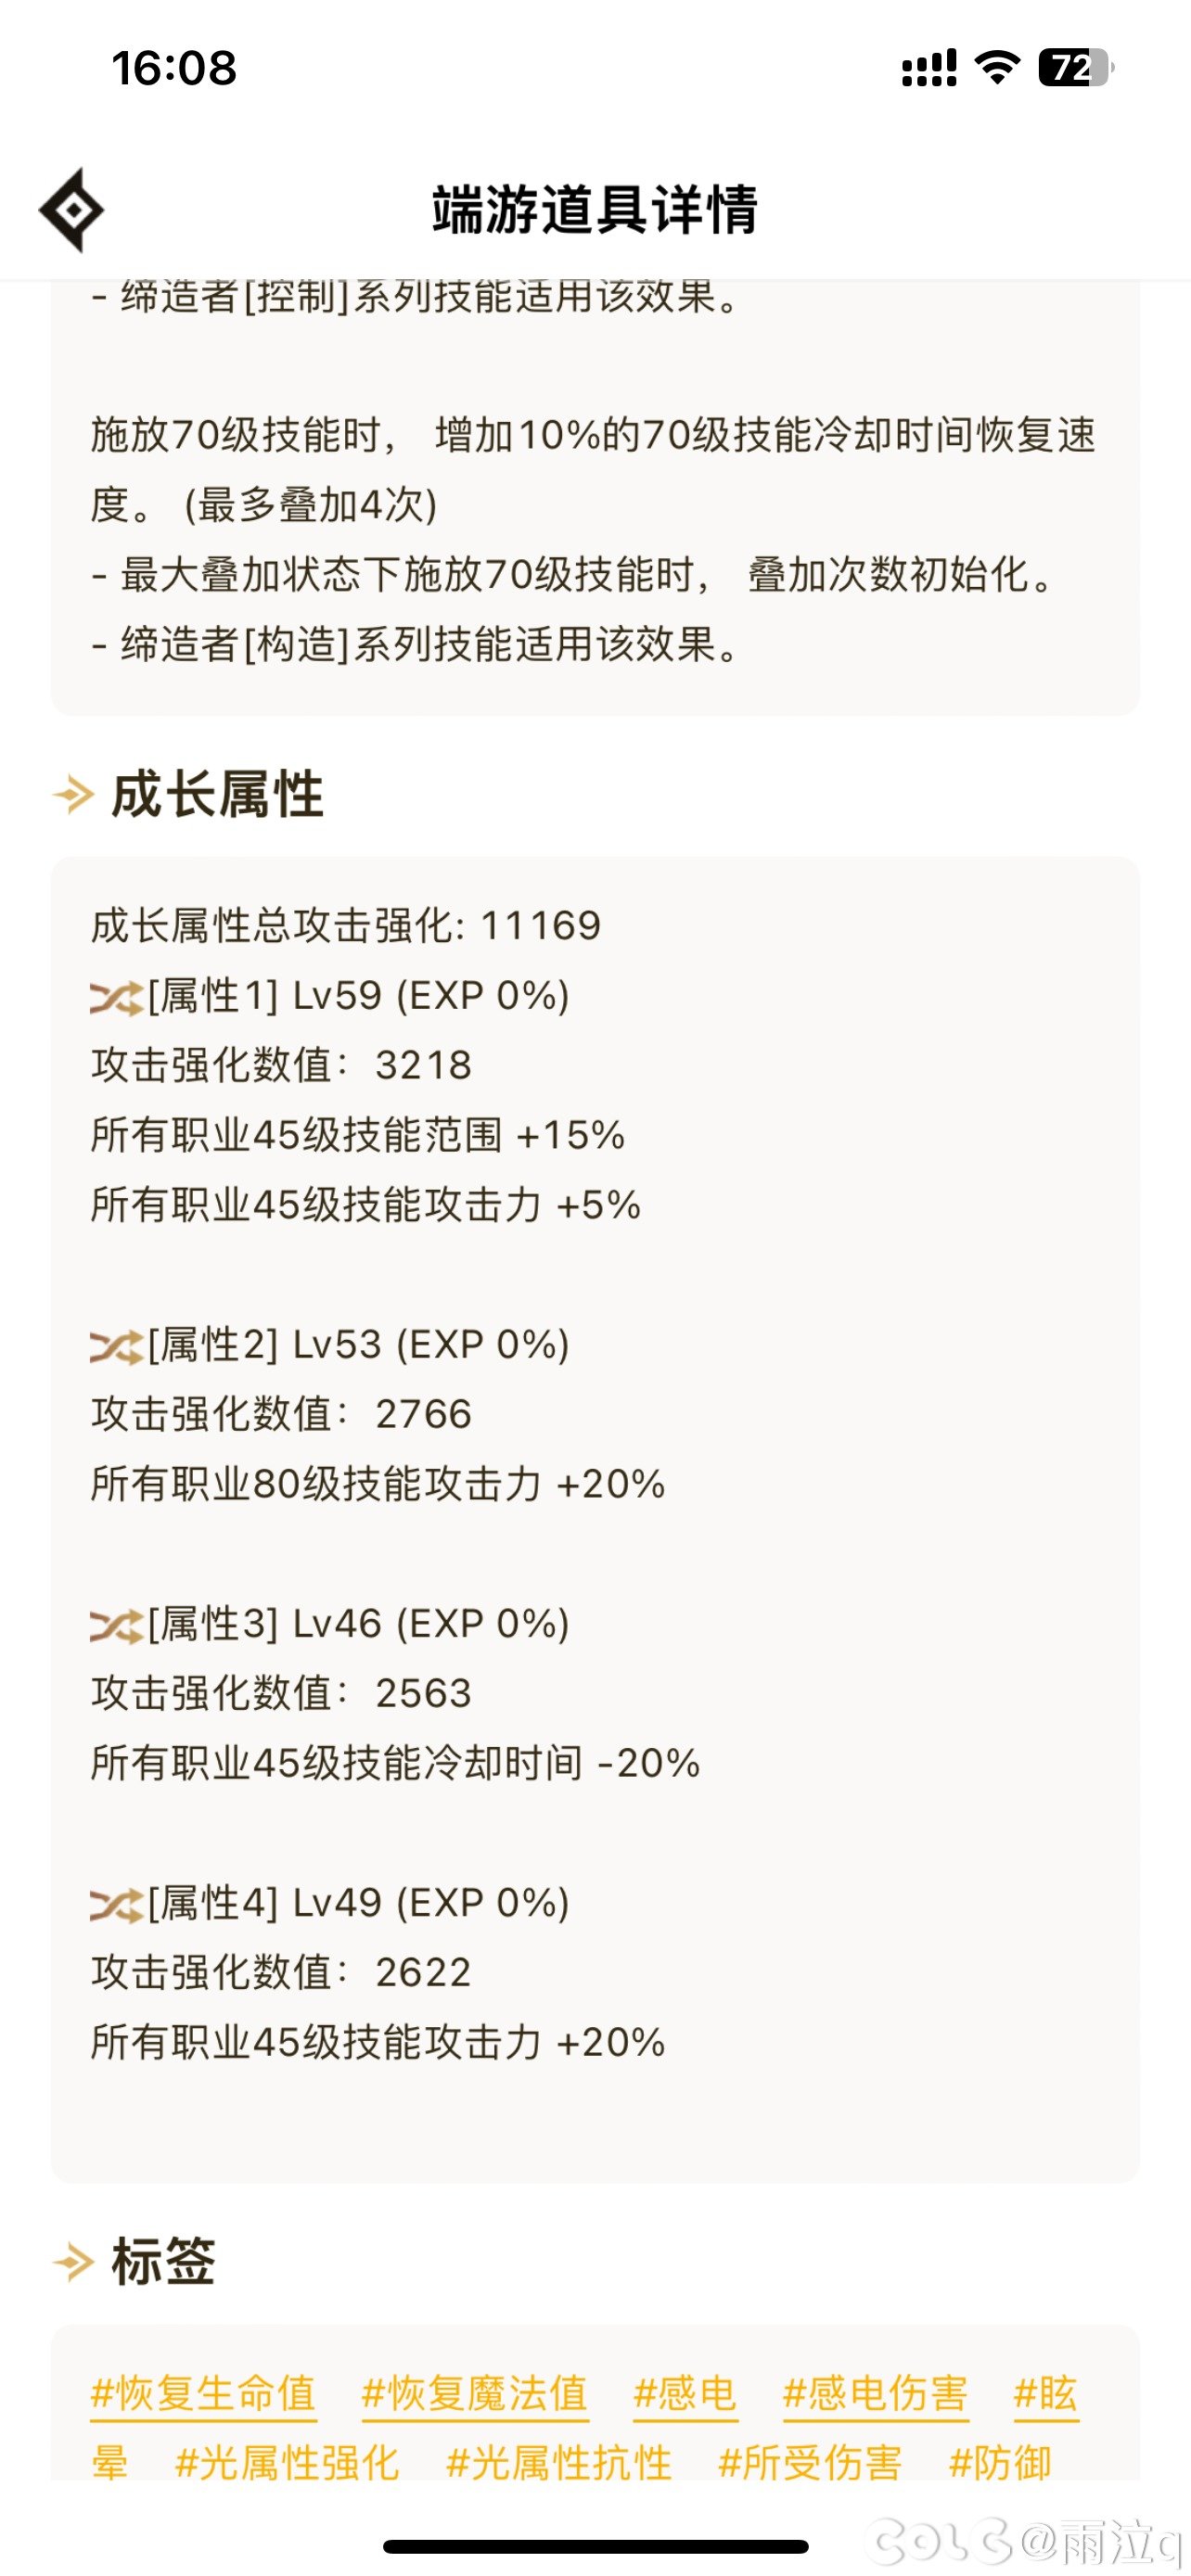Open the #感电 tag
The height and width of the screenshot is (2576, 1191).
pos(685,2394)
